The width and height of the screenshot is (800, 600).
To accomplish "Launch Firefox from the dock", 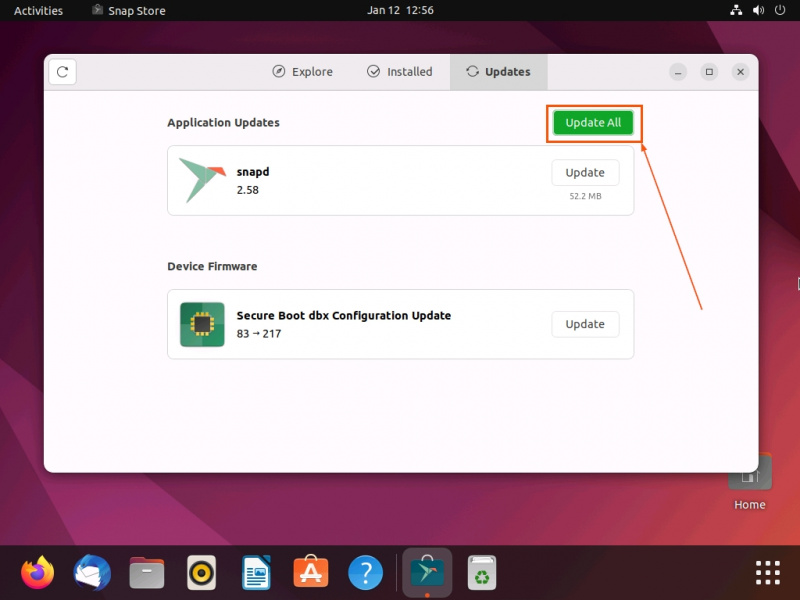I will click(37, 572).
